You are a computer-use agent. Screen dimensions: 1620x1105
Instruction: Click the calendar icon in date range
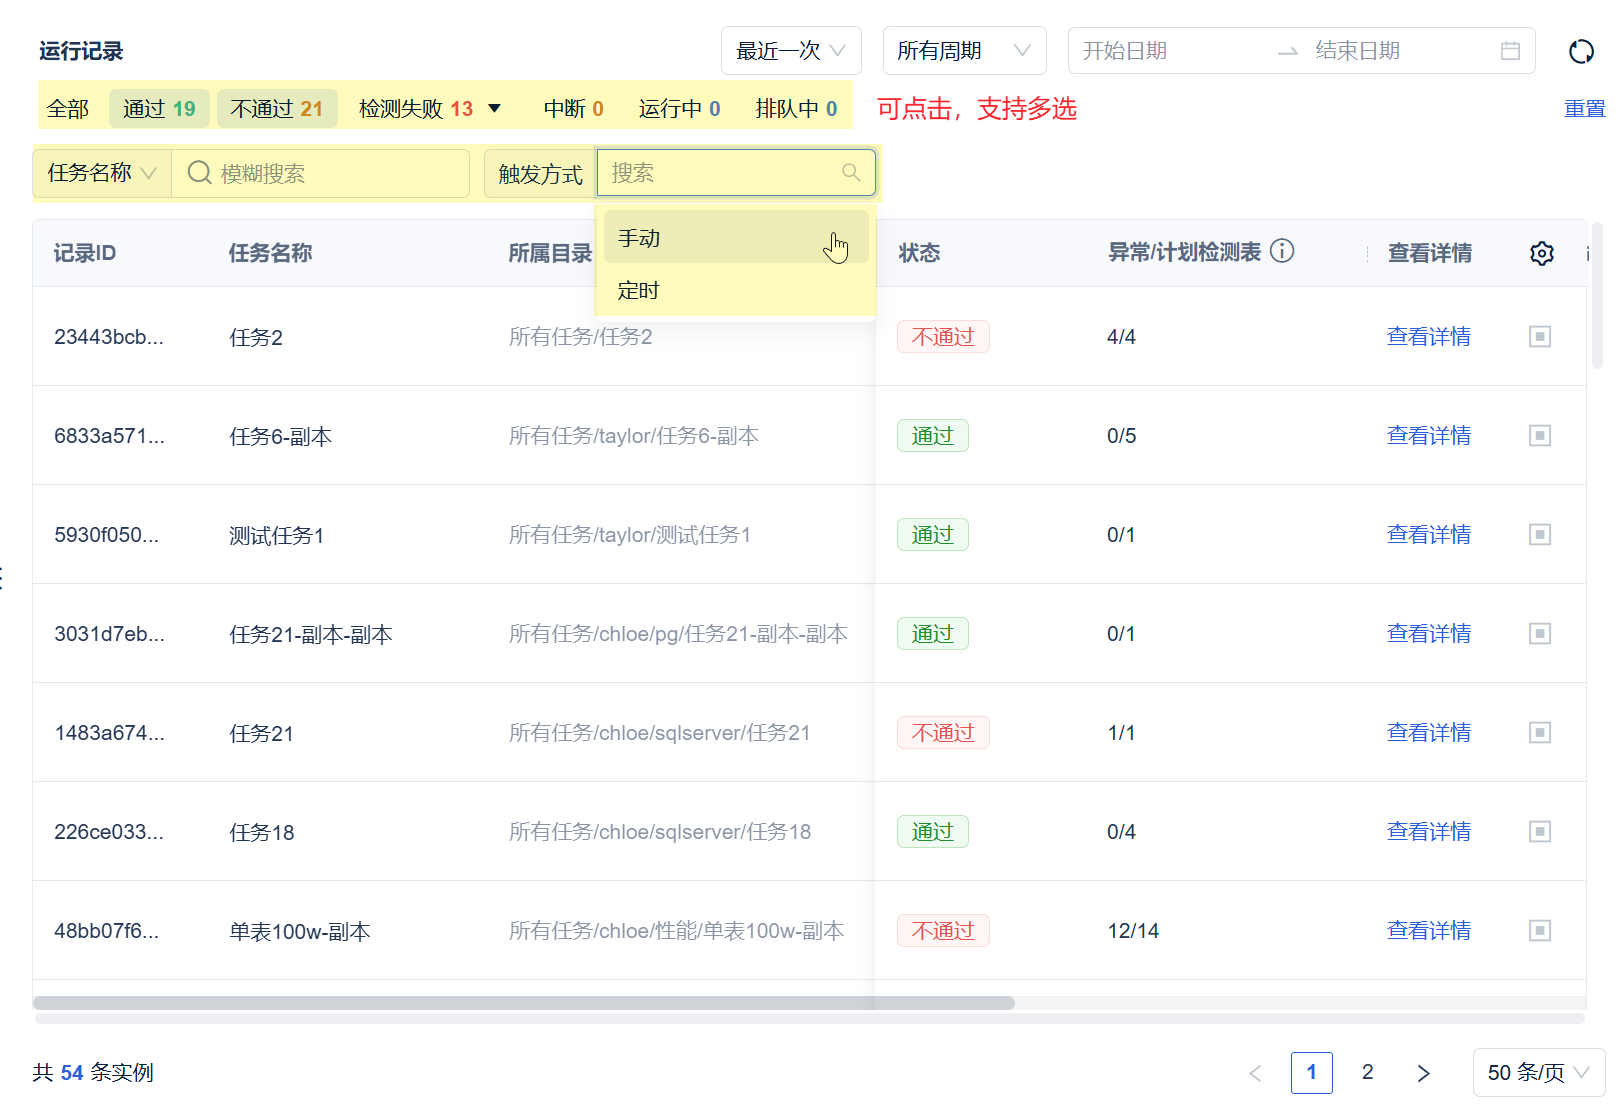tap(1511, 51)
